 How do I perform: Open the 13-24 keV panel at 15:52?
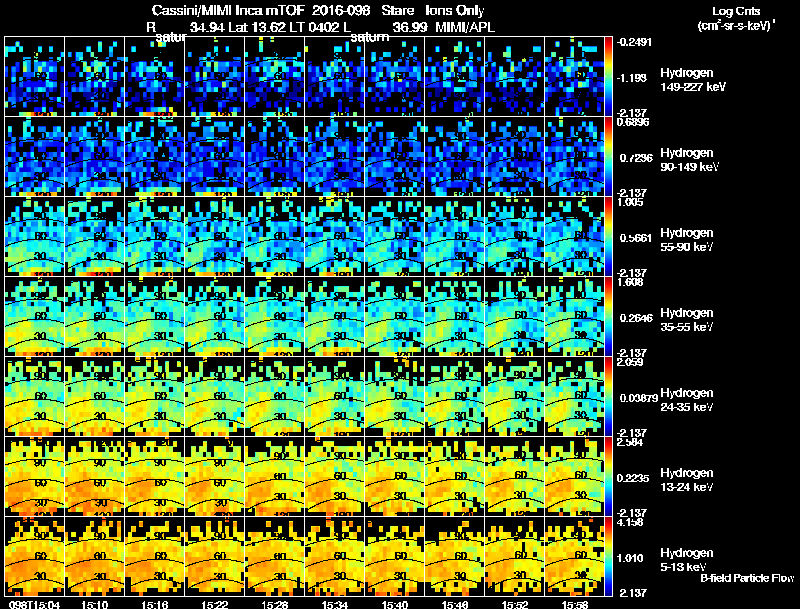(x=514, y=477)
